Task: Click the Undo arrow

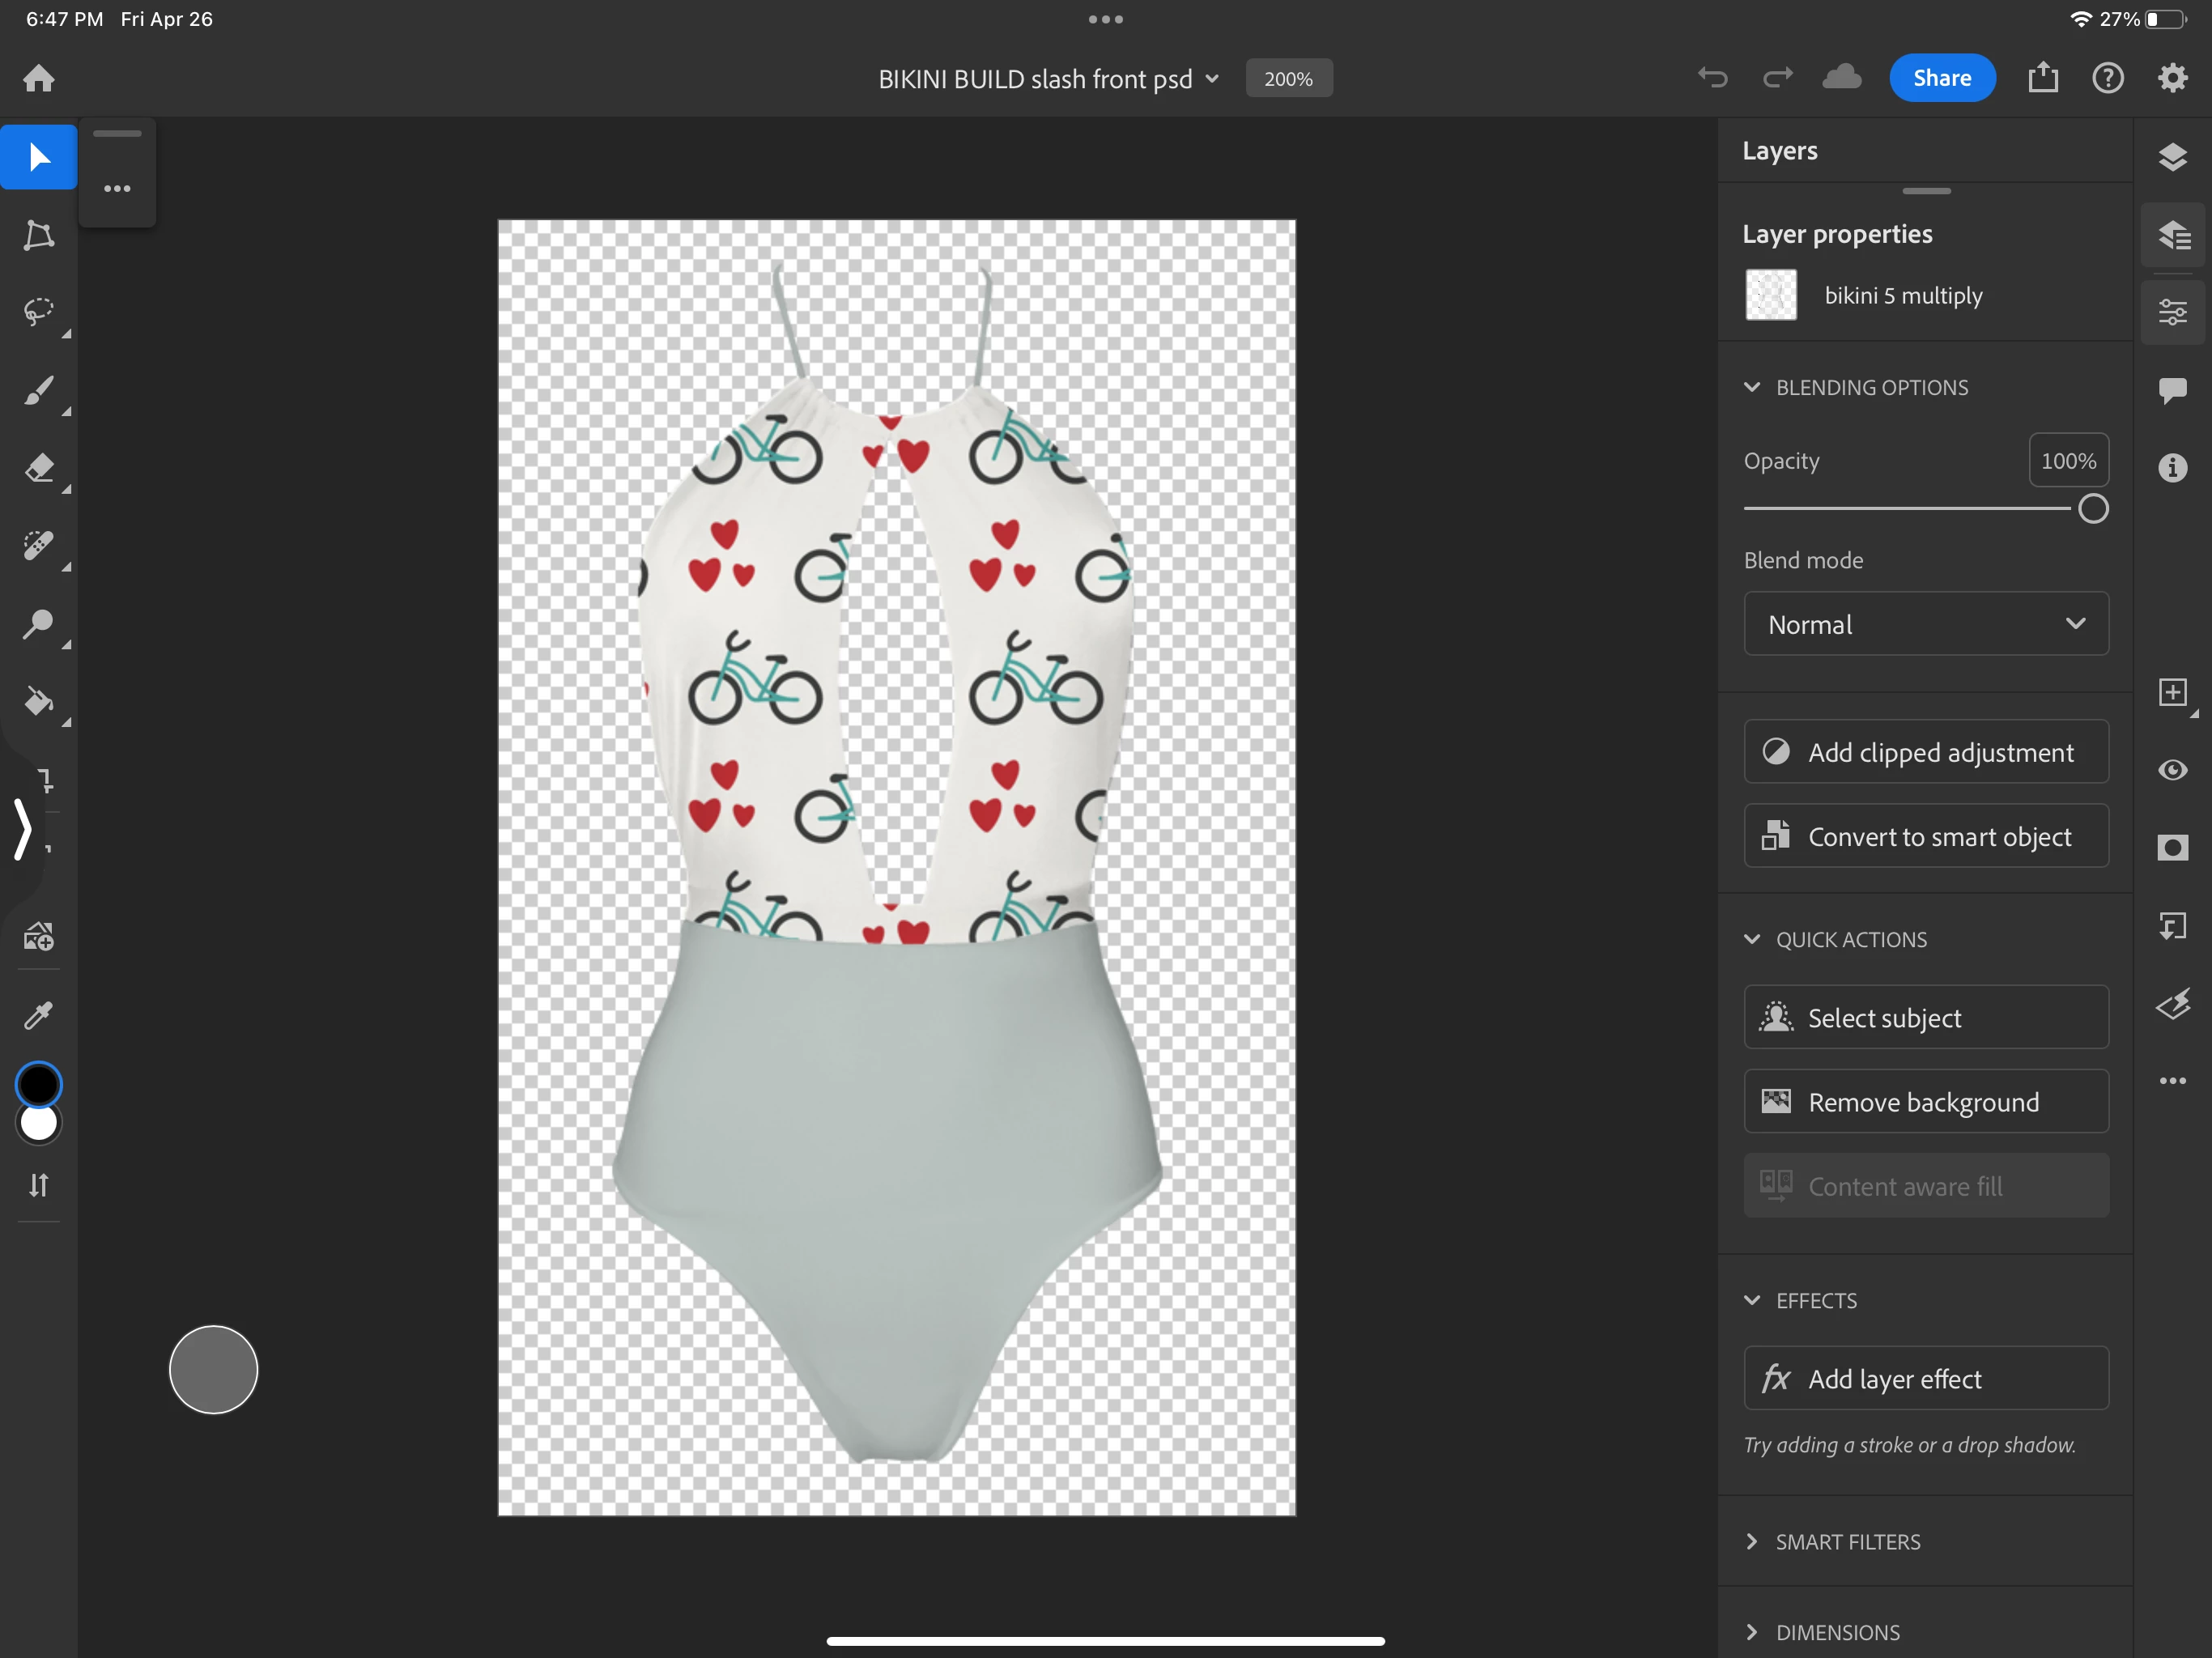Action: (x=1712, y=78)
